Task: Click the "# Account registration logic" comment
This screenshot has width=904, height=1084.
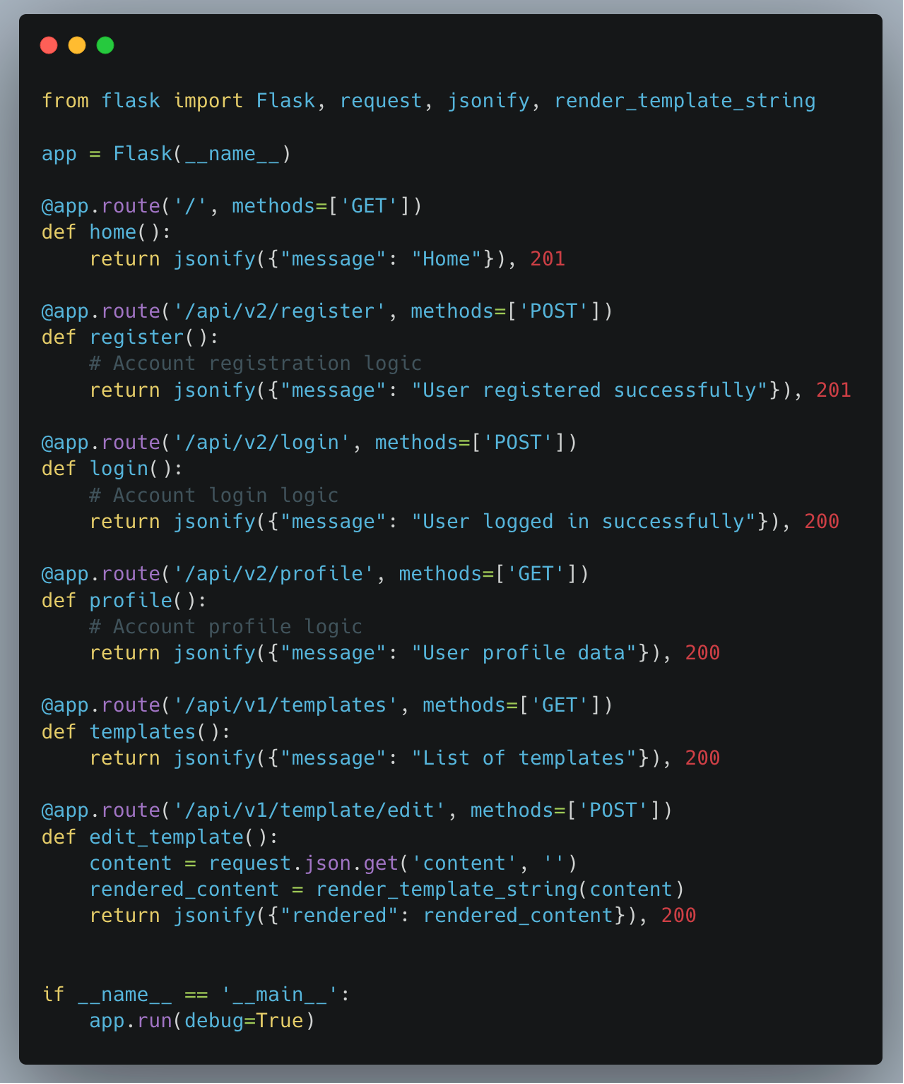Action: click(255, 364)
